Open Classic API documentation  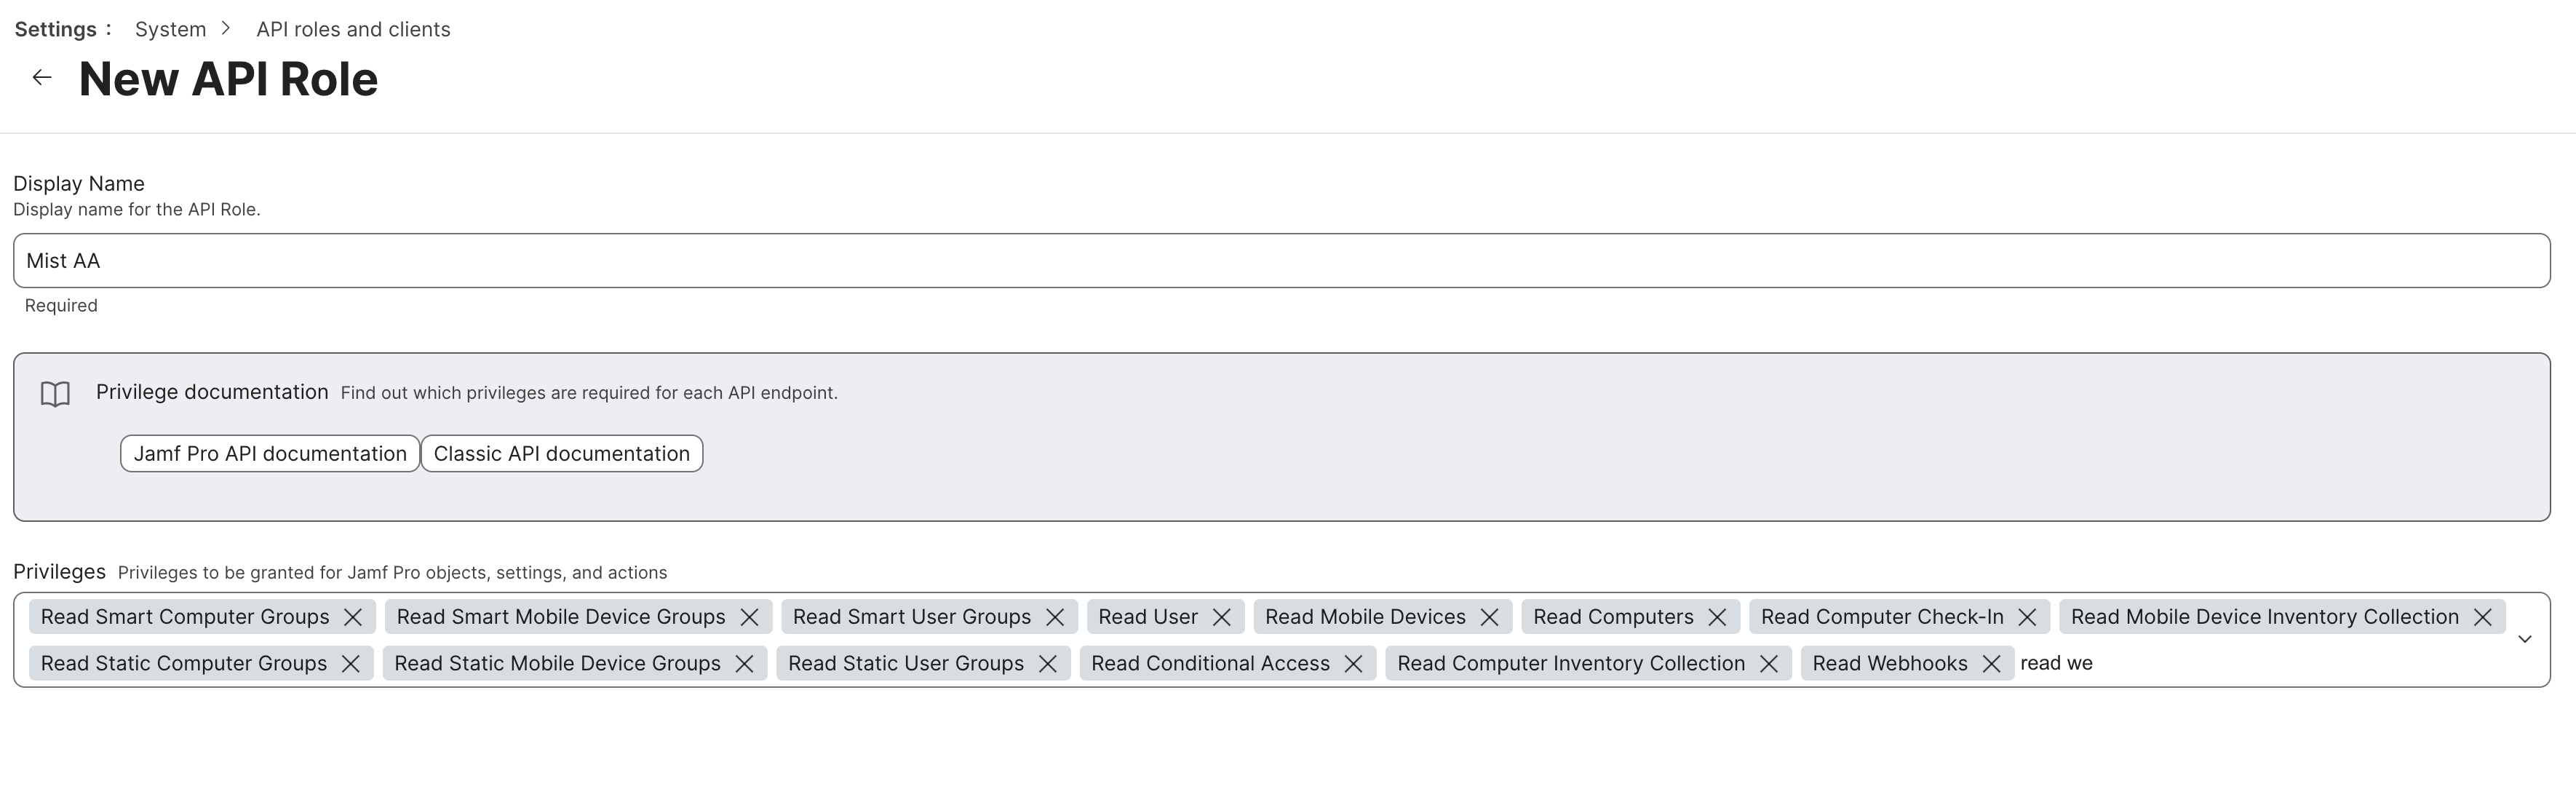click(562, 454)
